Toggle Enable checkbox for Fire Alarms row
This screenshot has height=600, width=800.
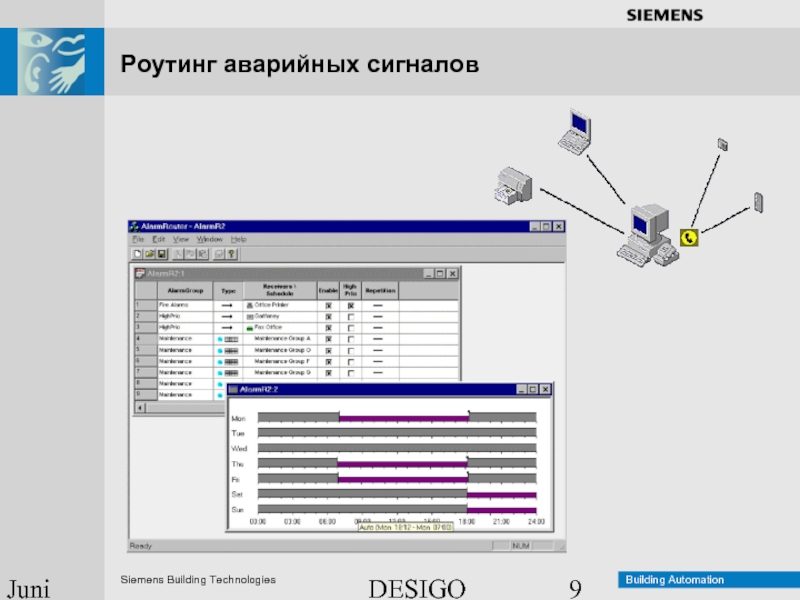coord(329,306)
